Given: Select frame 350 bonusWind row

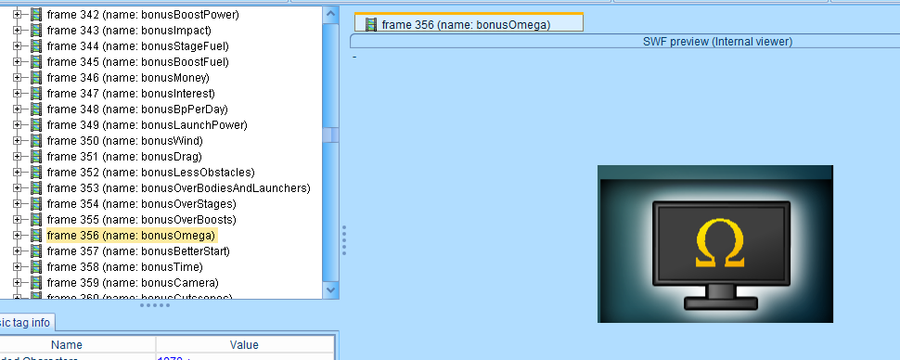Looking at the screenshot, I should coord(125,141).
